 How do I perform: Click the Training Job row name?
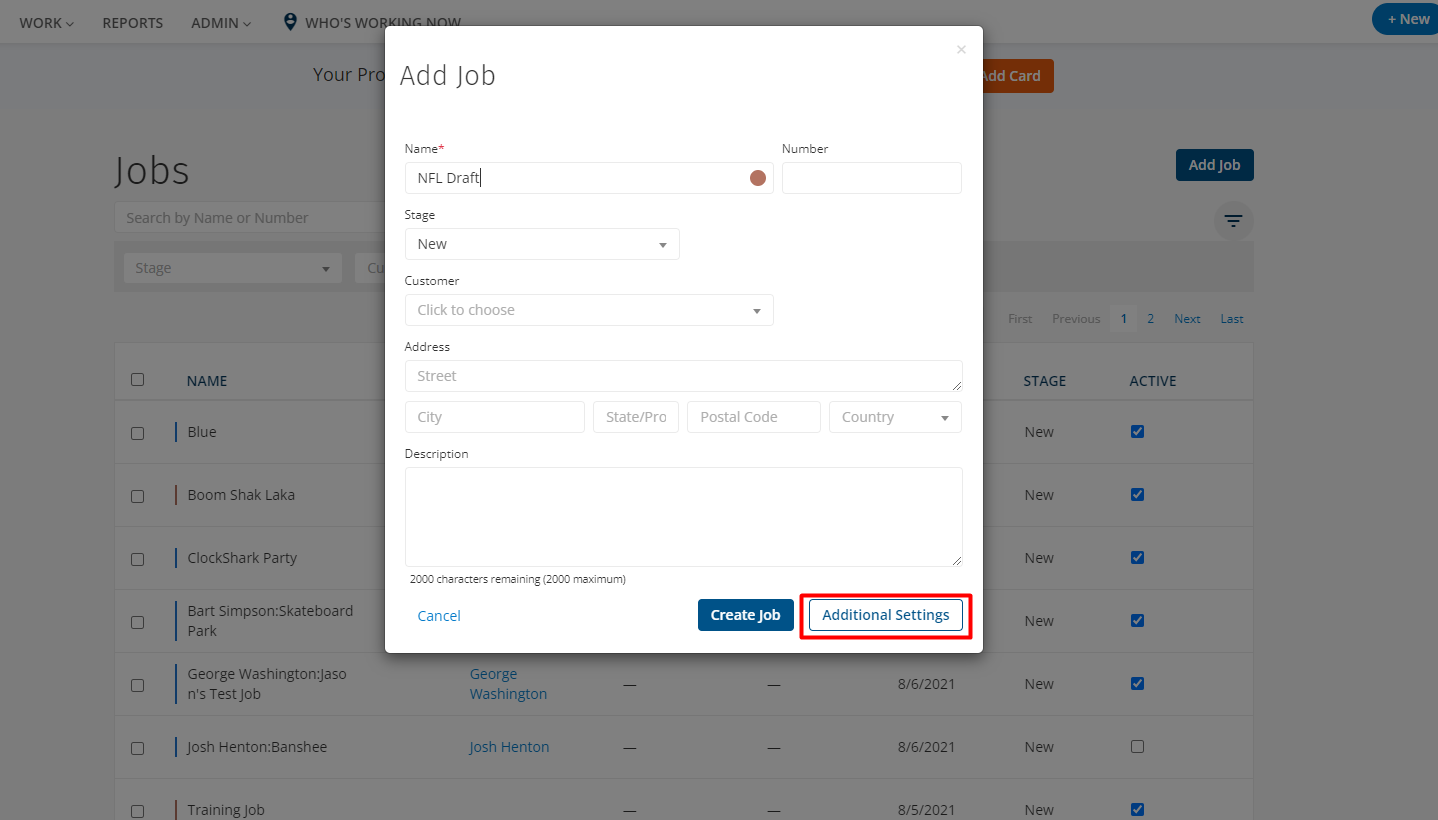click(x=226, y=810)
